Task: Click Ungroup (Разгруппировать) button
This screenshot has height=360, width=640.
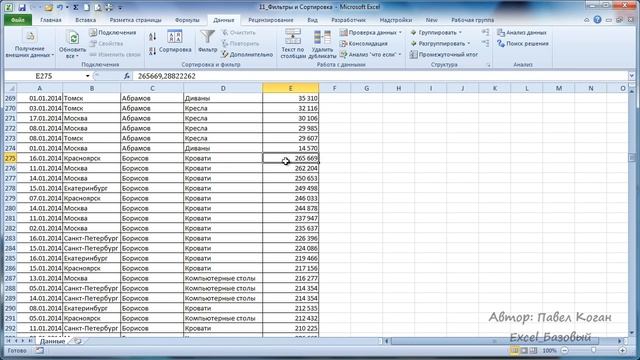Action: [x=440, y=43]
